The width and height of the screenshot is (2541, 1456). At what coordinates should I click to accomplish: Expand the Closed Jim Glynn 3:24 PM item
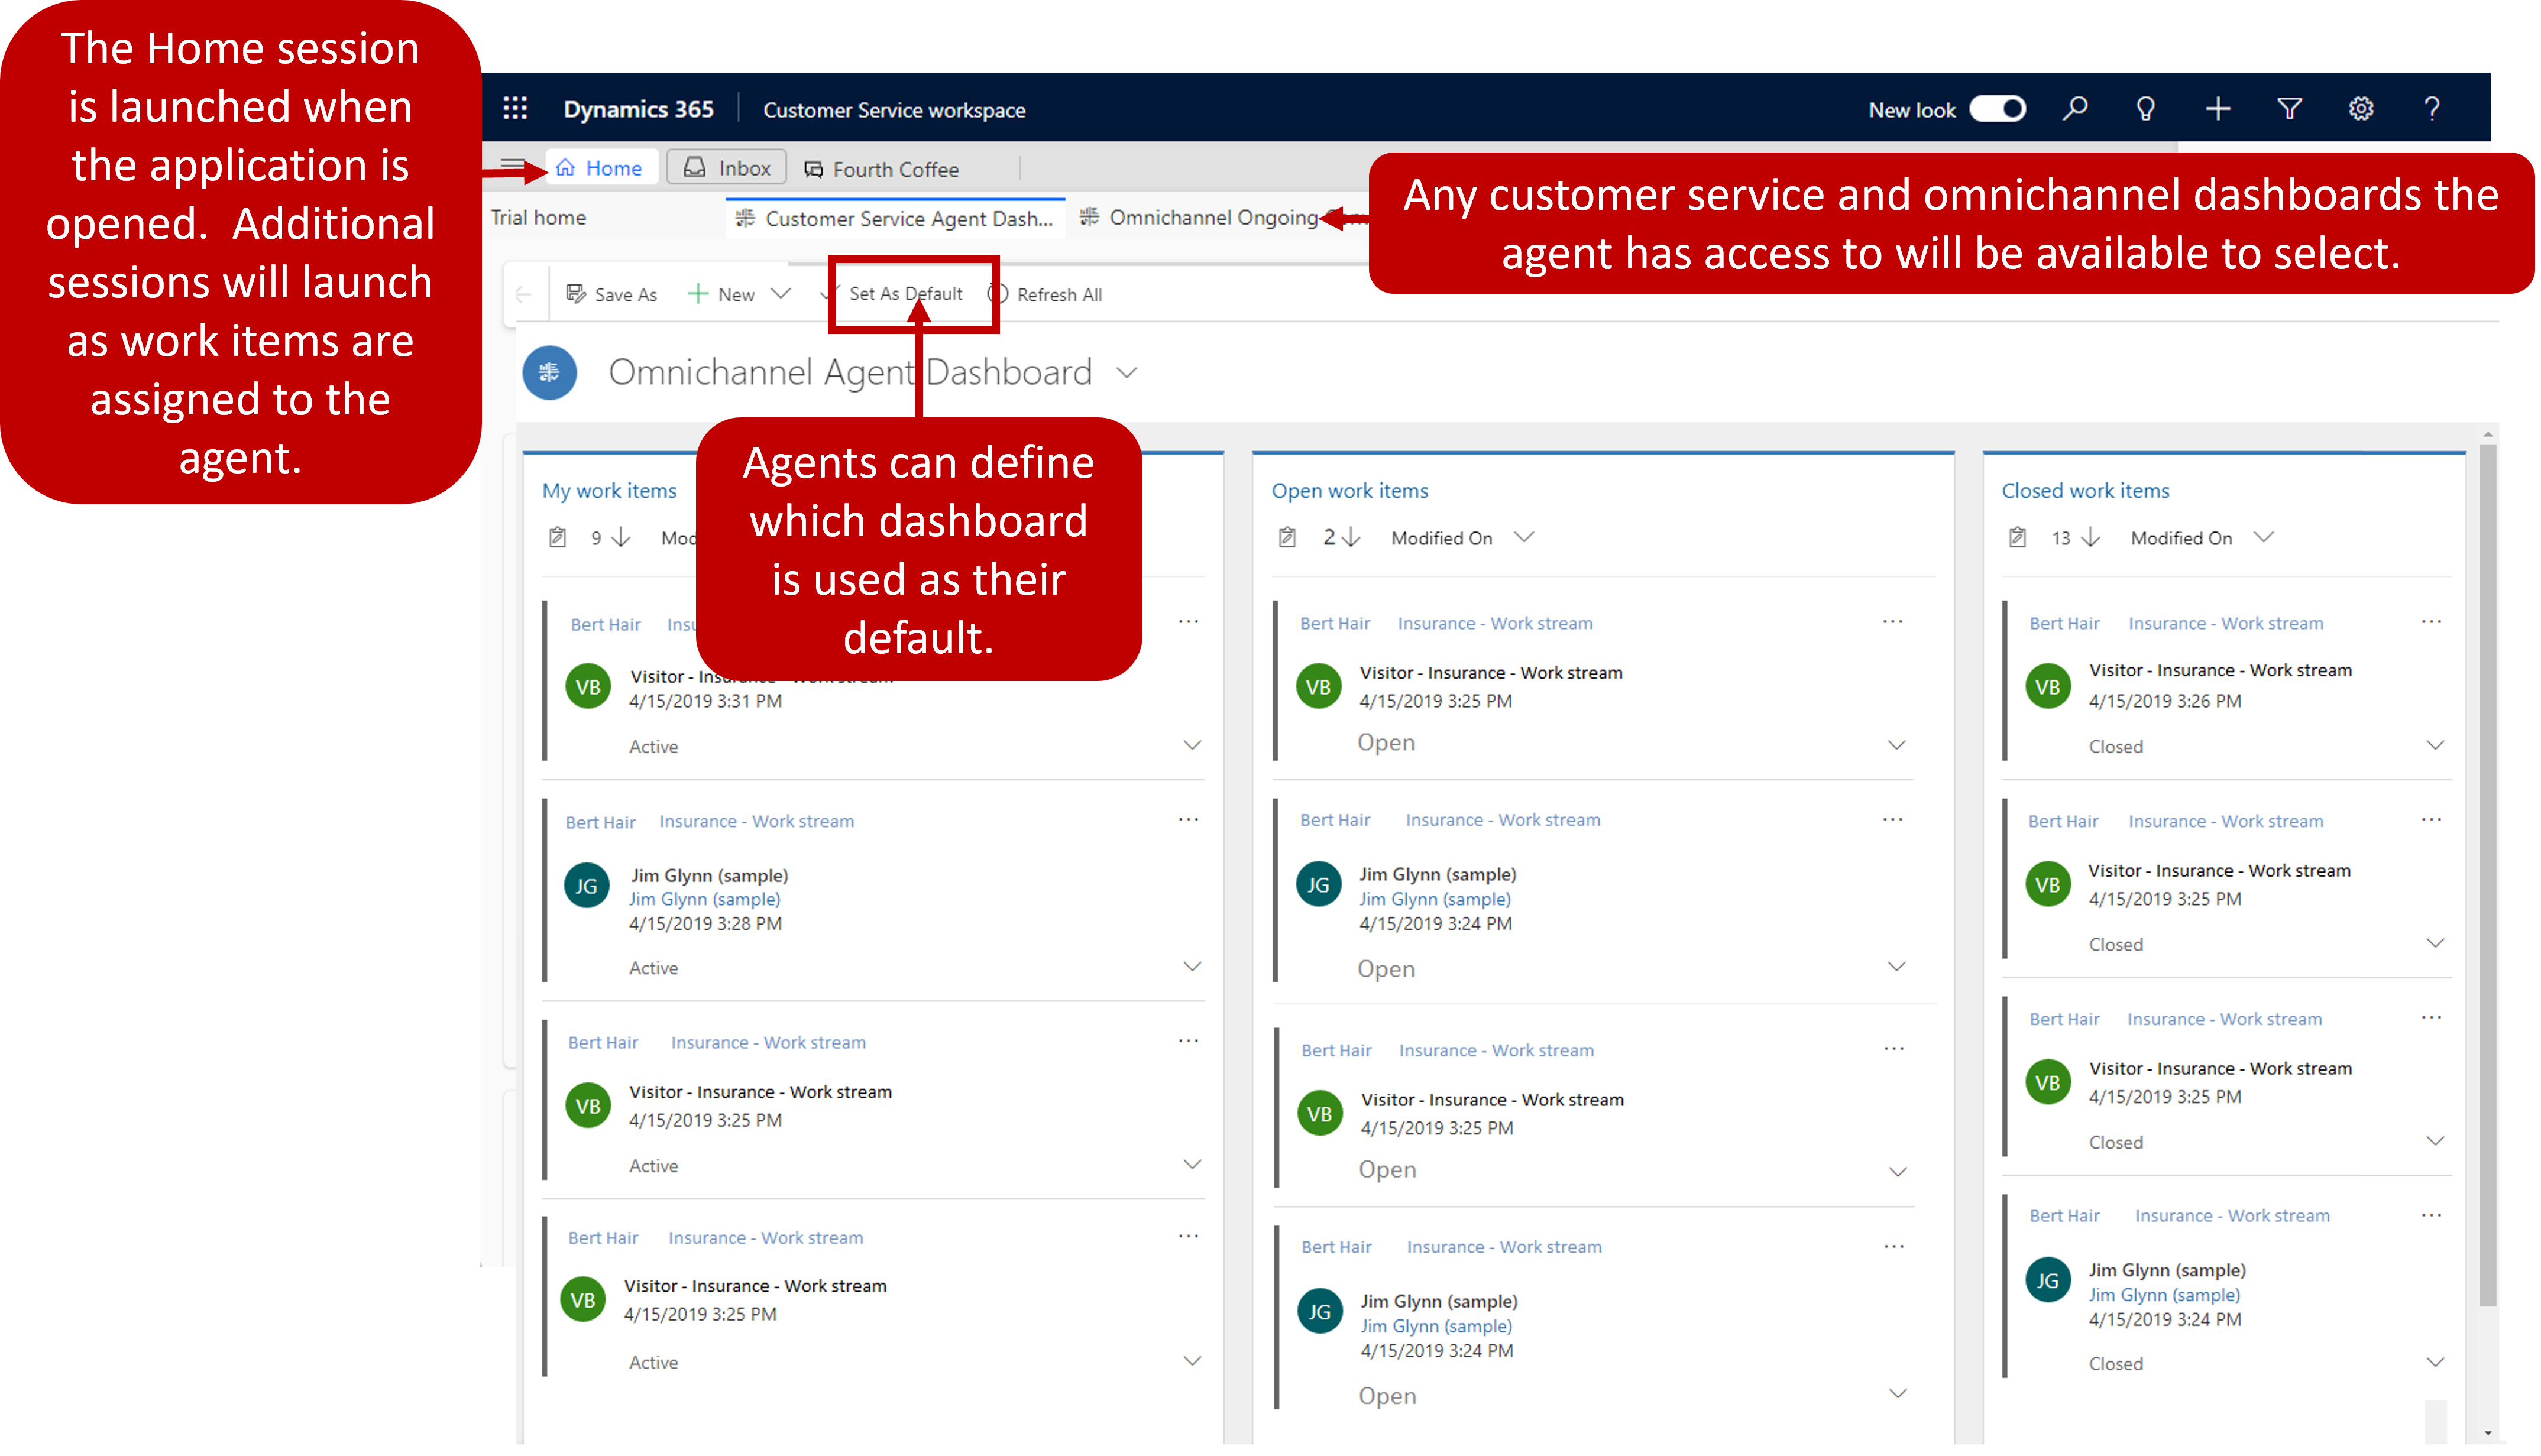[x=2436, y=1362]
